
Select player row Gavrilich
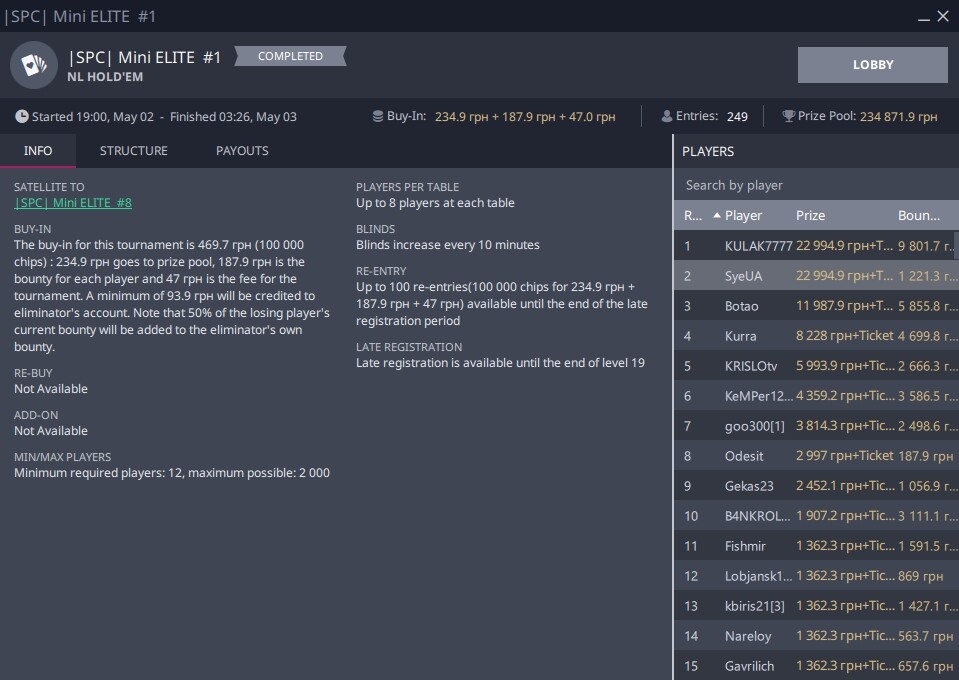(x=814, y=665)
